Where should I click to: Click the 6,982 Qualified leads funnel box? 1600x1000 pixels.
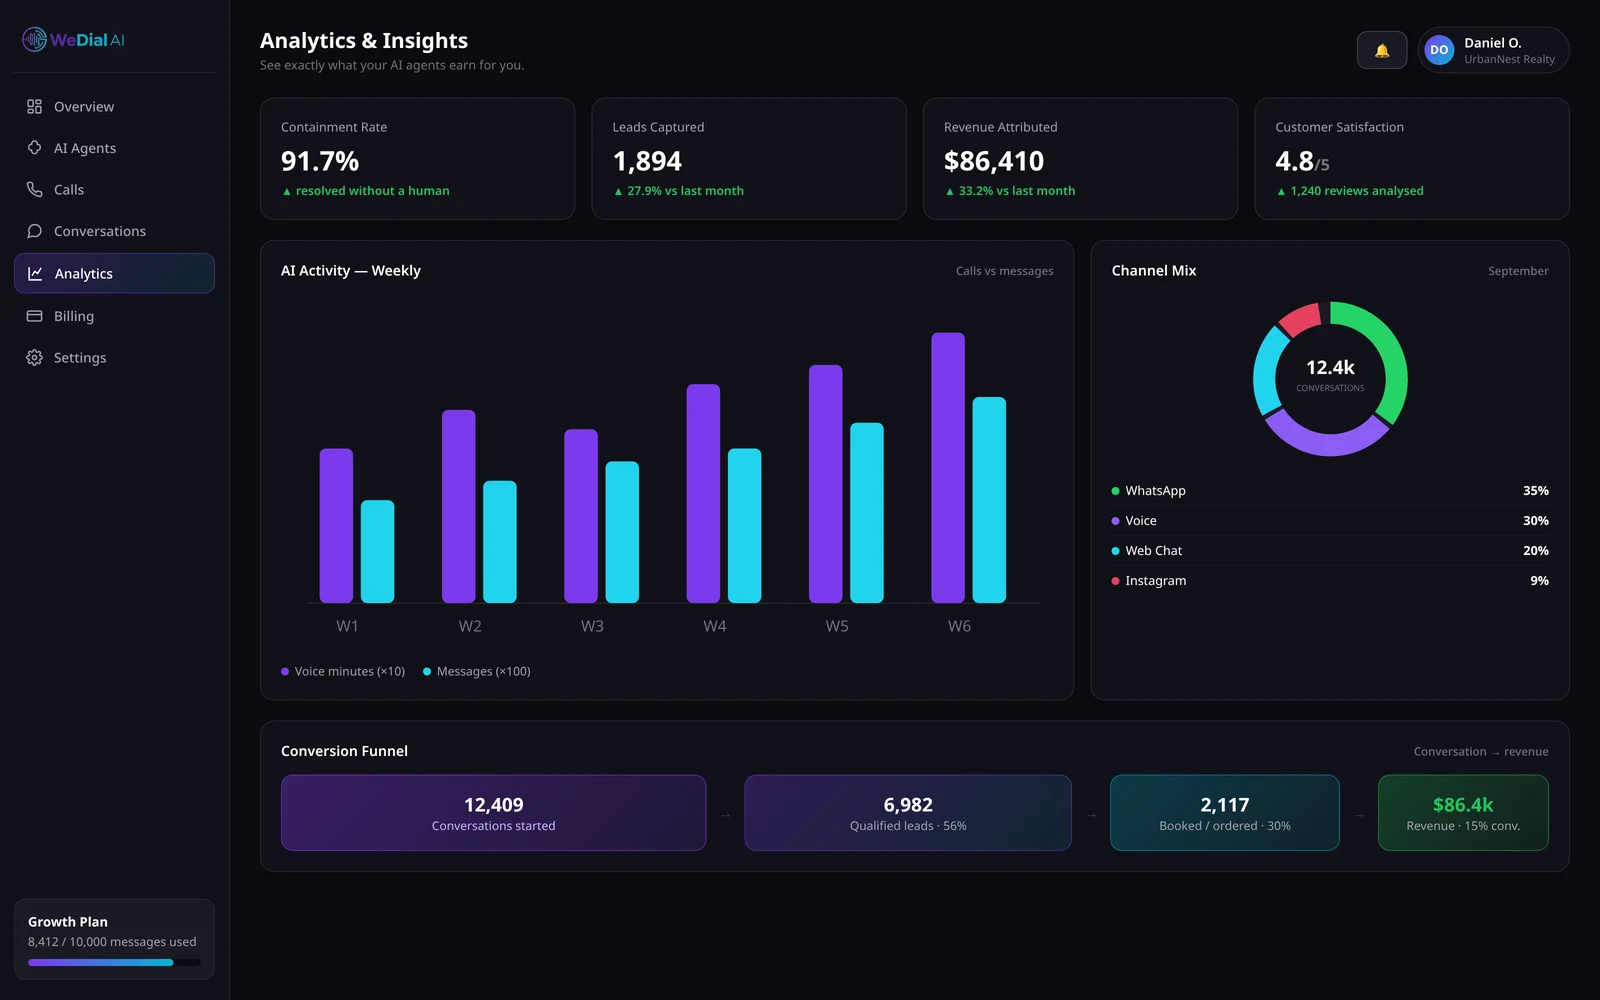[x=908, y=813]
